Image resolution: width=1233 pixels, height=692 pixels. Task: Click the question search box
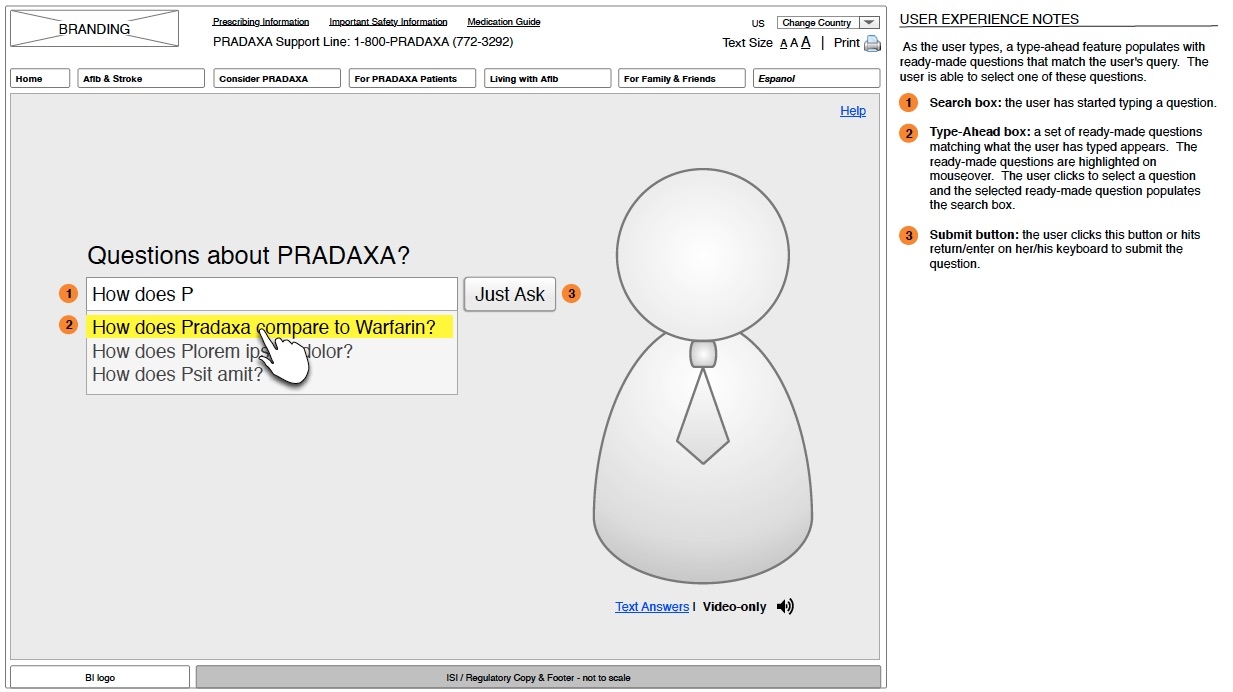point(272,294)
